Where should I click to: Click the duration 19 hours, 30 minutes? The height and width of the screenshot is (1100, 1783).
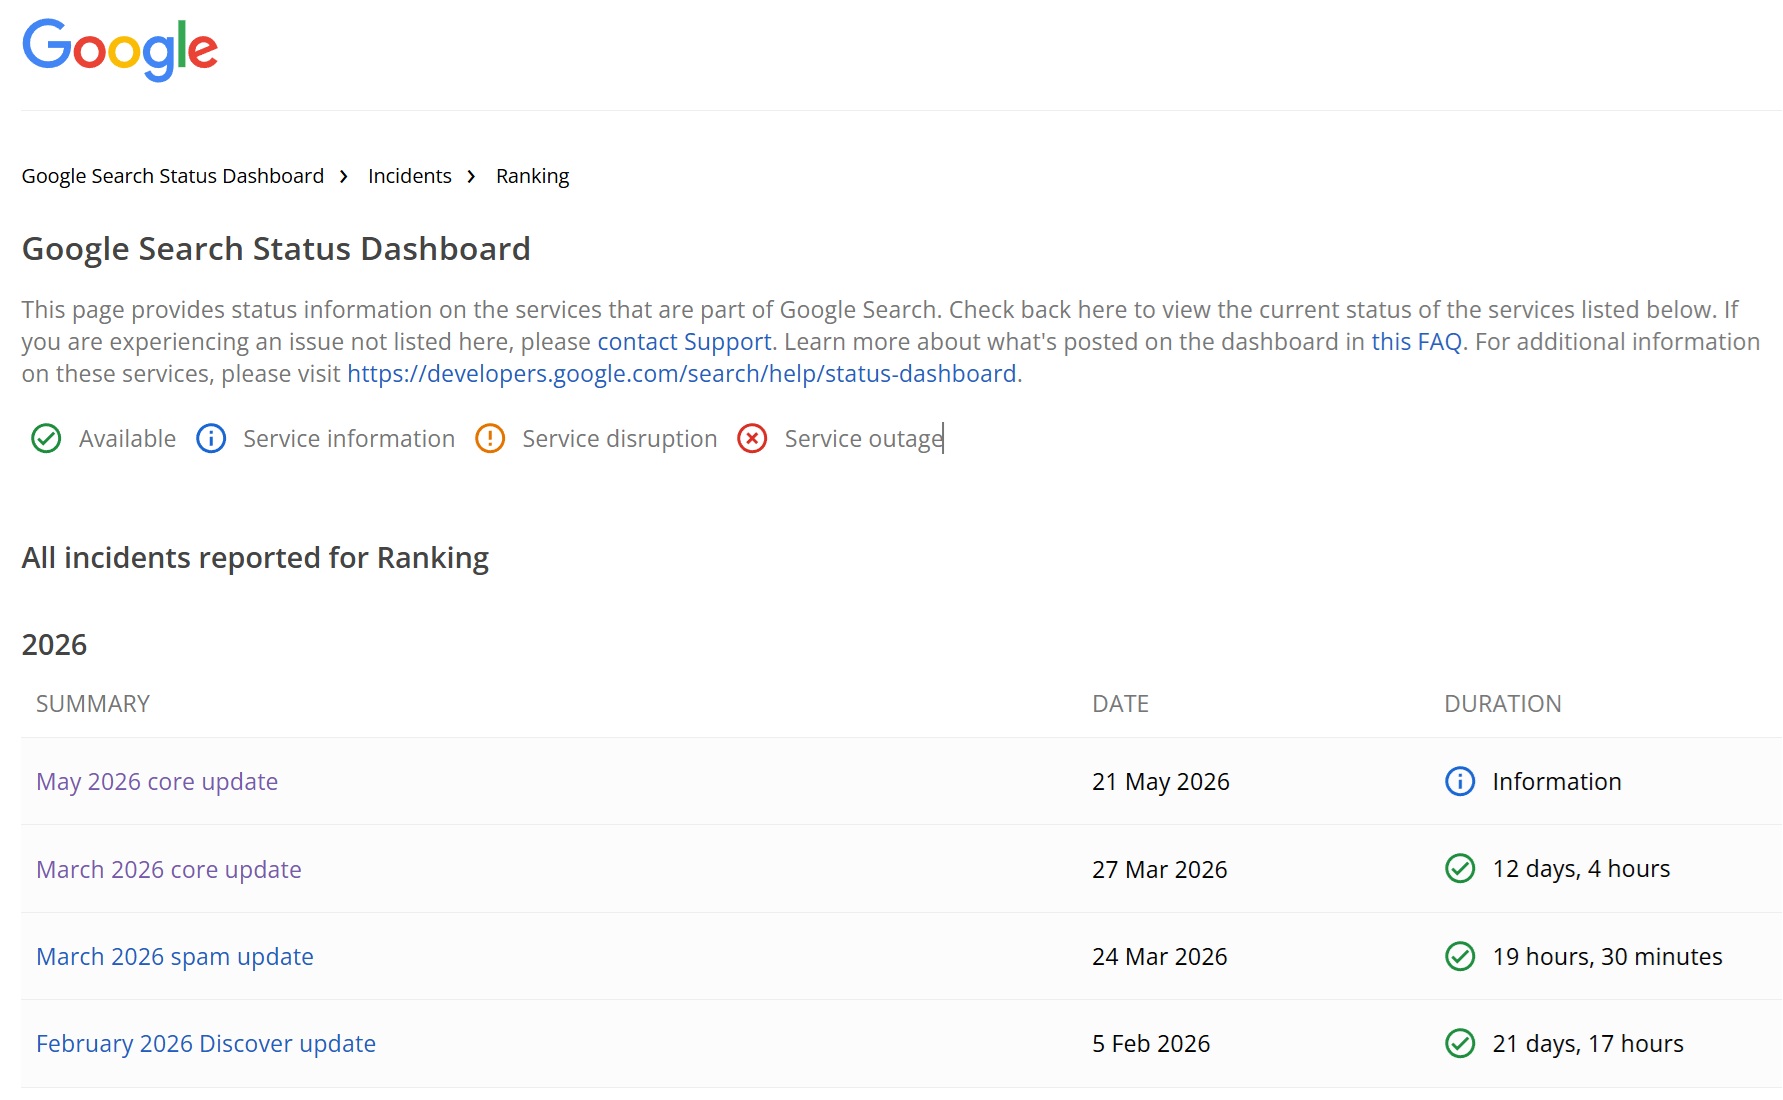coord(1607,957)
